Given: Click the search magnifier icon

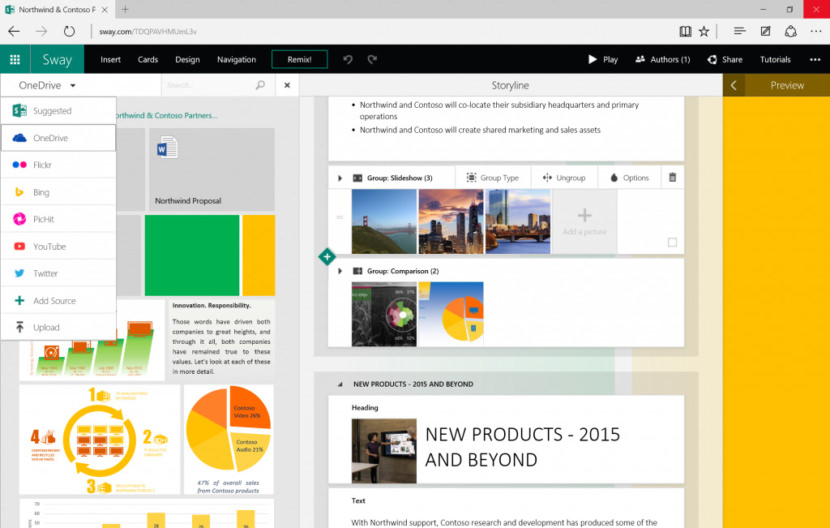Looking at the screenshot, I should pyautogui.click(x=260, y=85).
